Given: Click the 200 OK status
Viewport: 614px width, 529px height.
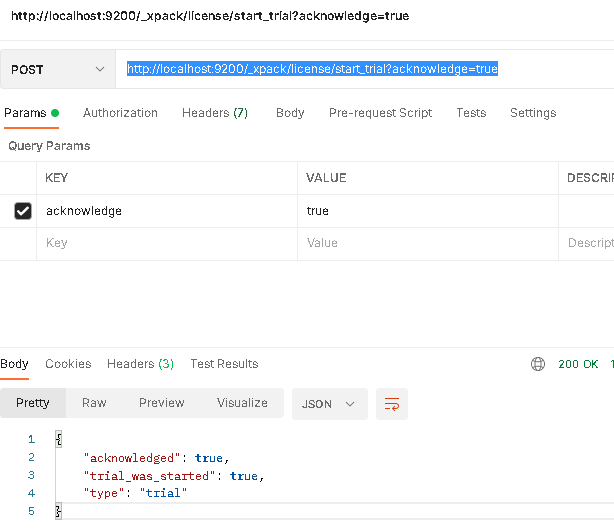Looking at the screenshot, I should [578, 364].
